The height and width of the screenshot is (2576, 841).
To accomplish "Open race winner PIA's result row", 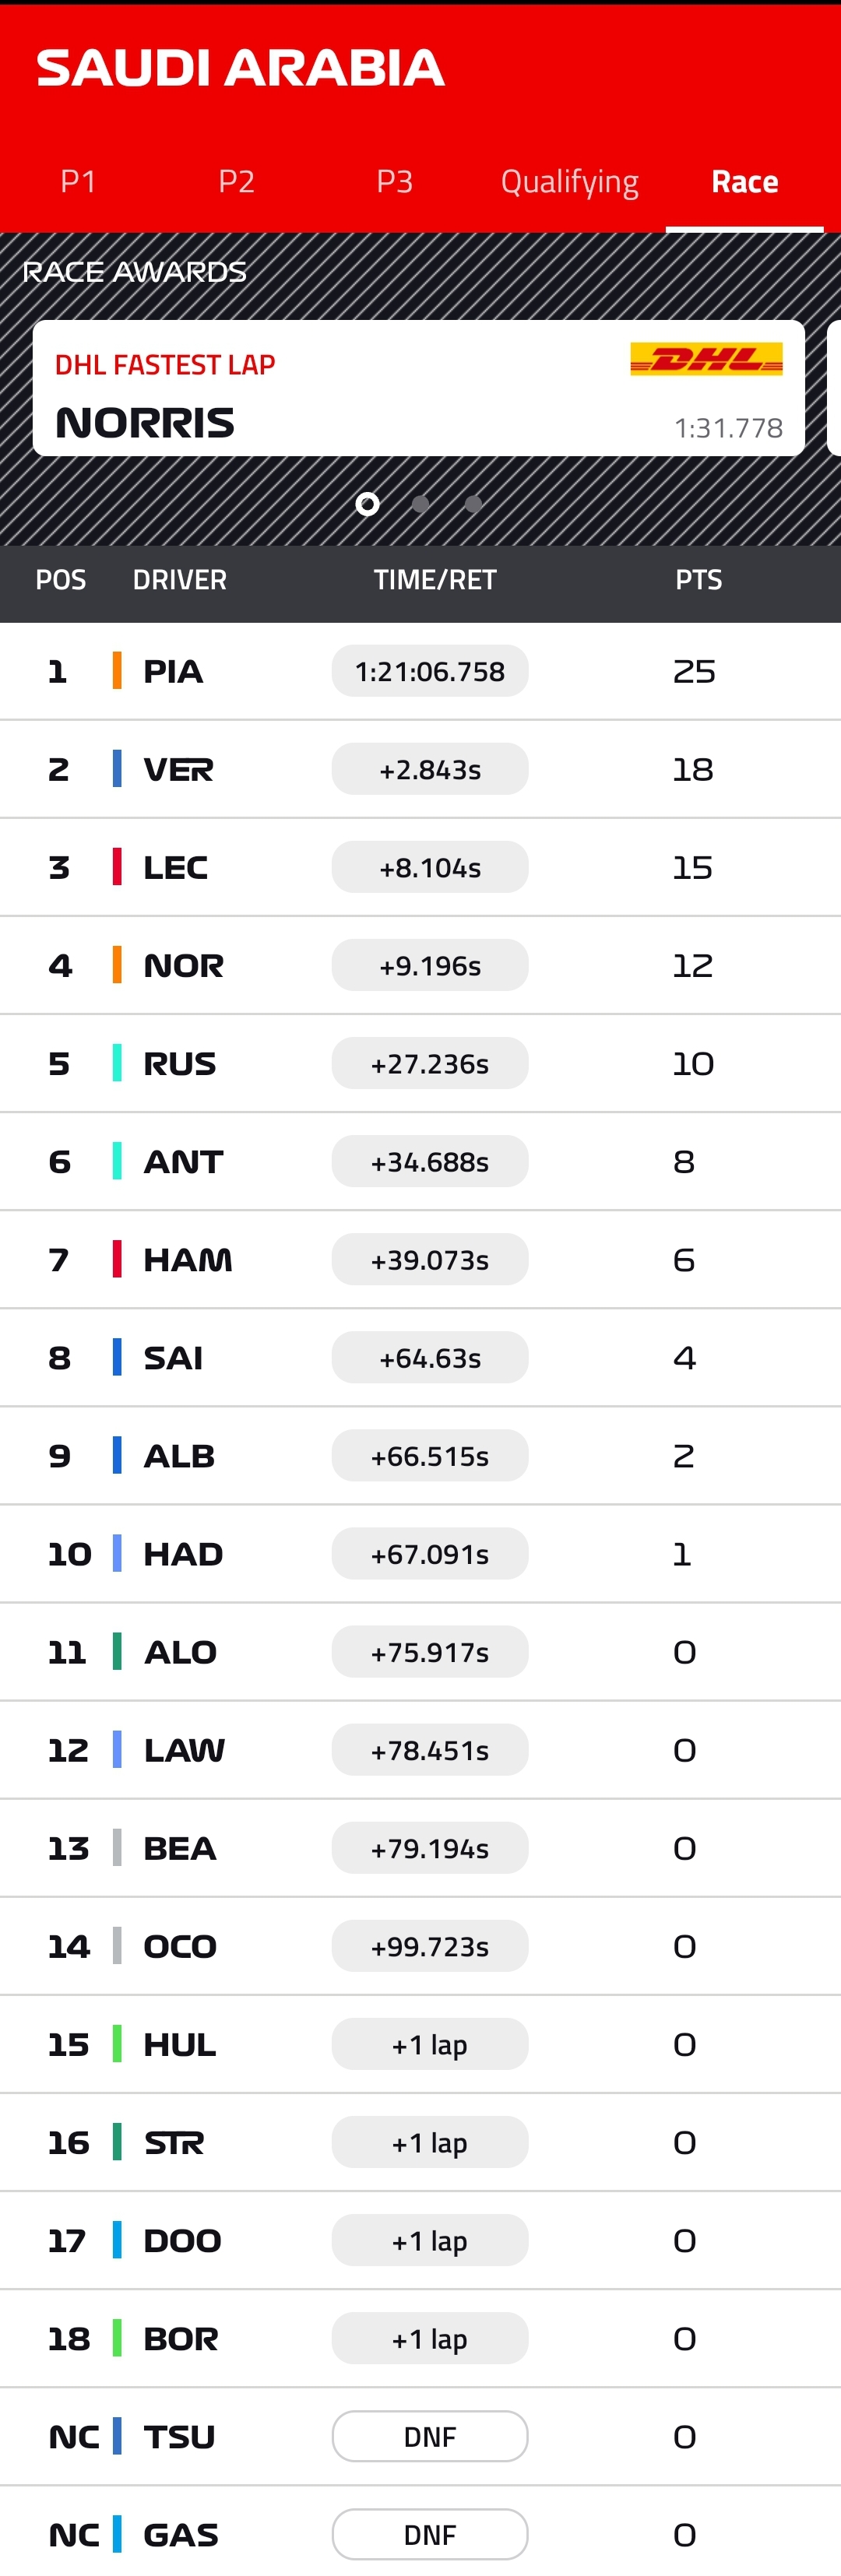I will coord(420,672).
